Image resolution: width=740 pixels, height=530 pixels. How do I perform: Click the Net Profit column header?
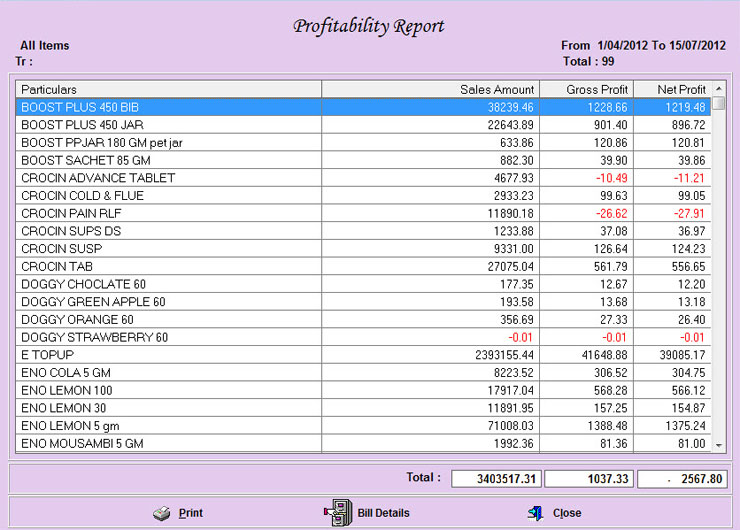(671, 89)
